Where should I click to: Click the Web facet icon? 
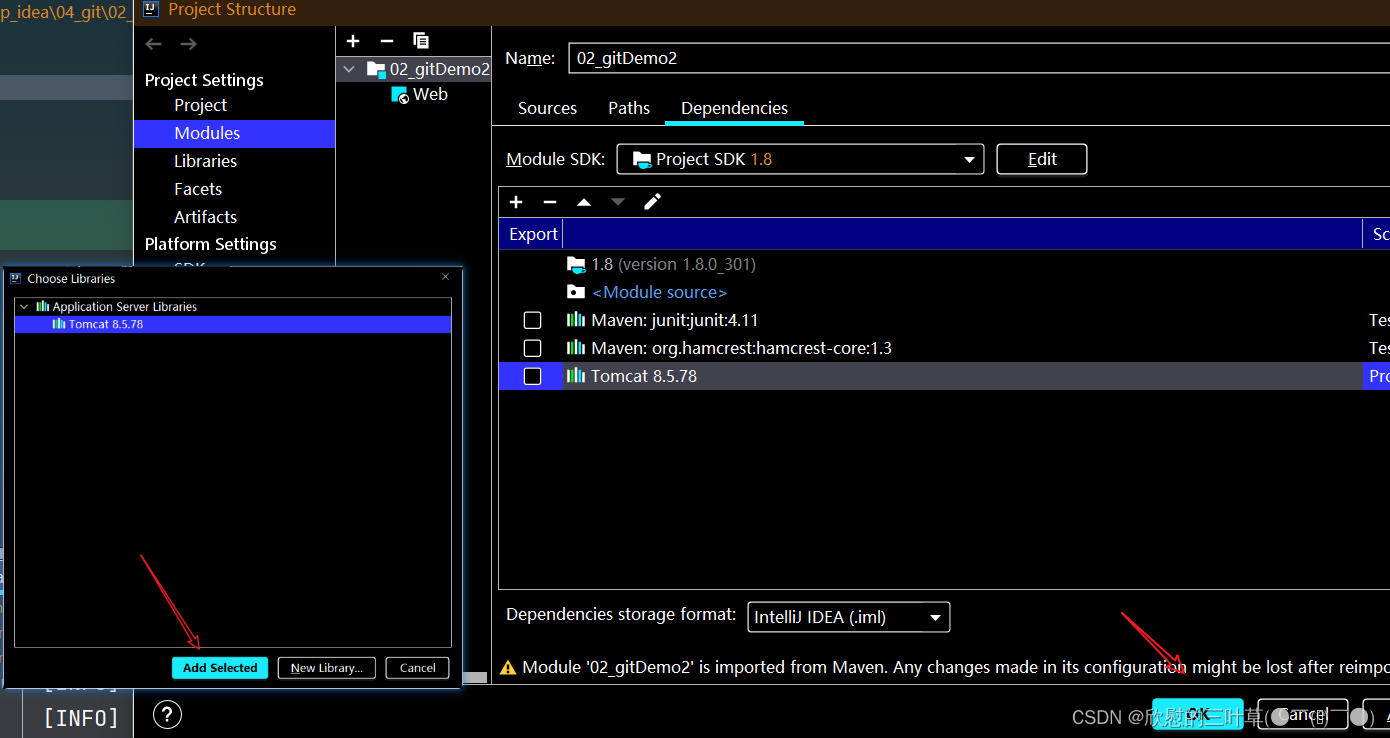pyautogui.click(x=400, y=95)
